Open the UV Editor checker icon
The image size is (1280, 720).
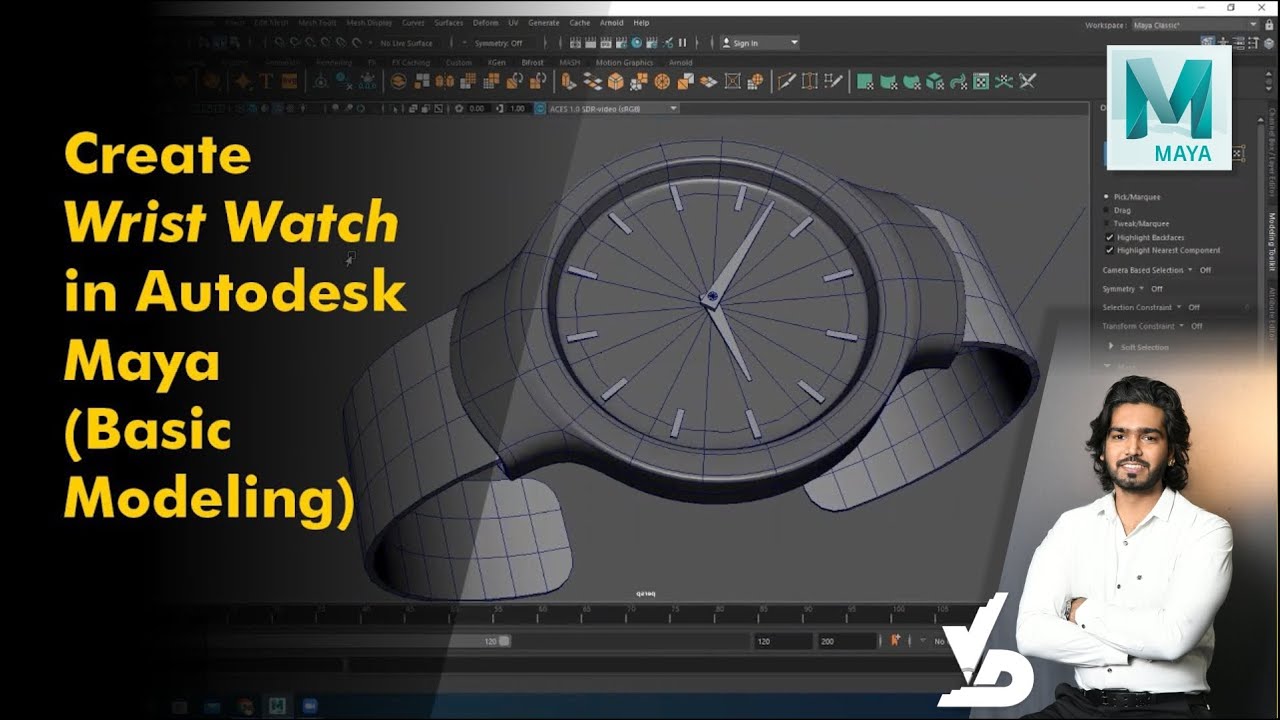[x=981, y=81]
